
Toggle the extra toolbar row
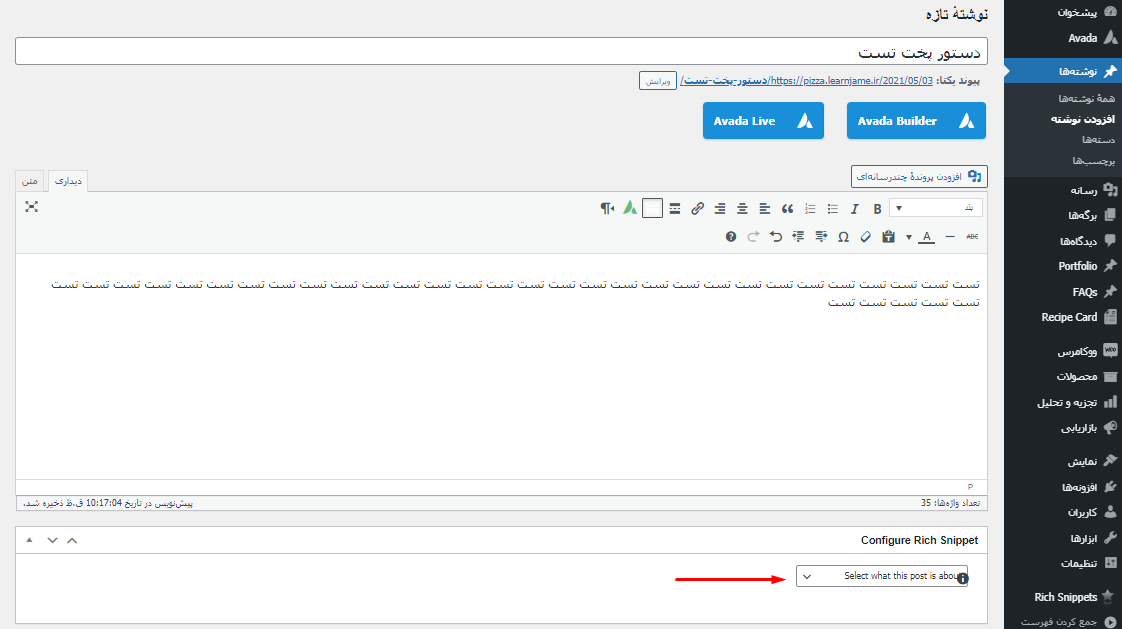[x=652, y=208]
